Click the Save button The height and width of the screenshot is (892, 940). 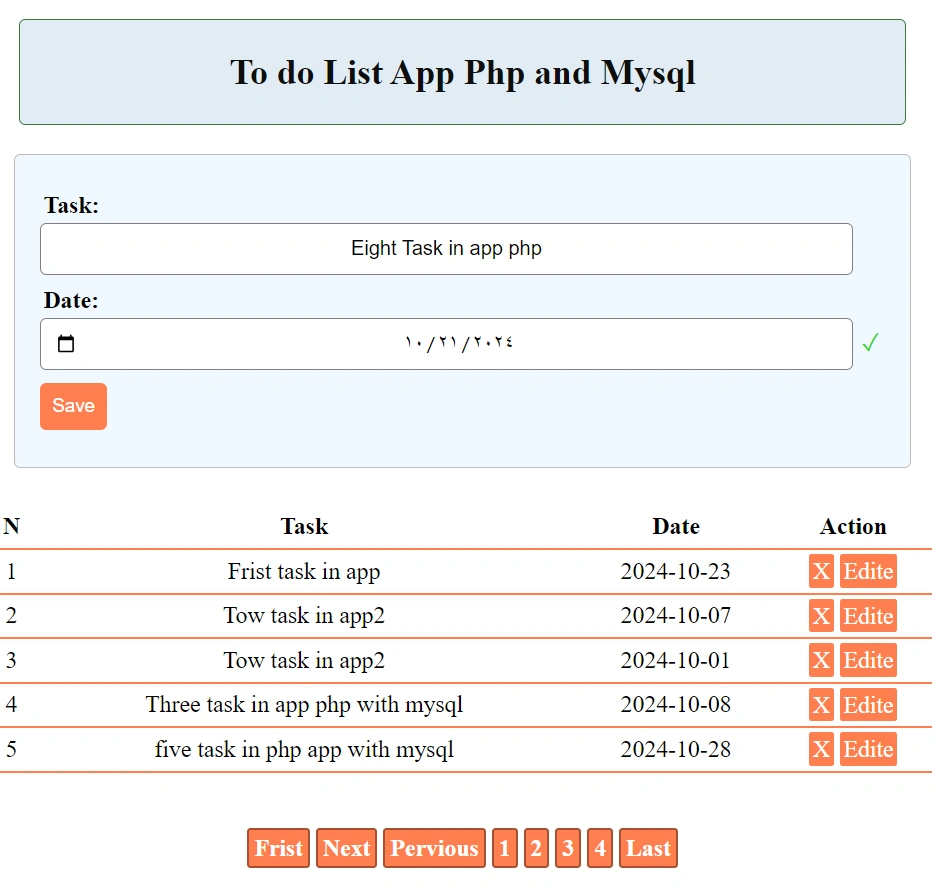[x=73, y=406]
